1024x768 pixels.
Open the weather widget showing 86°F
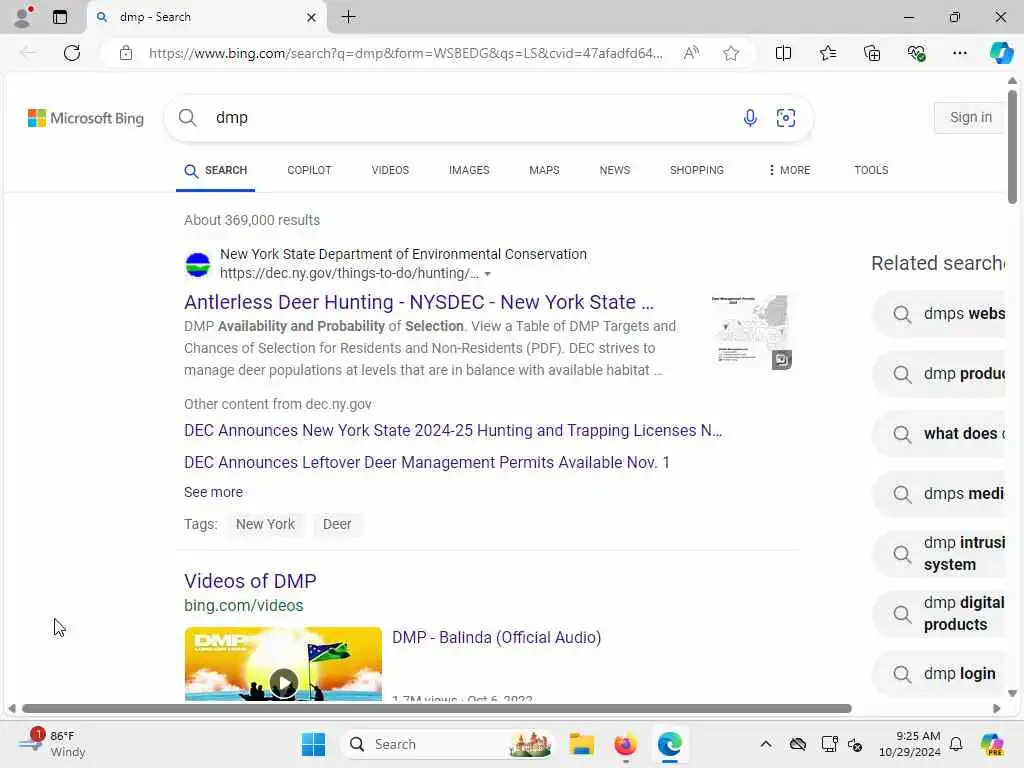(52, 744)
